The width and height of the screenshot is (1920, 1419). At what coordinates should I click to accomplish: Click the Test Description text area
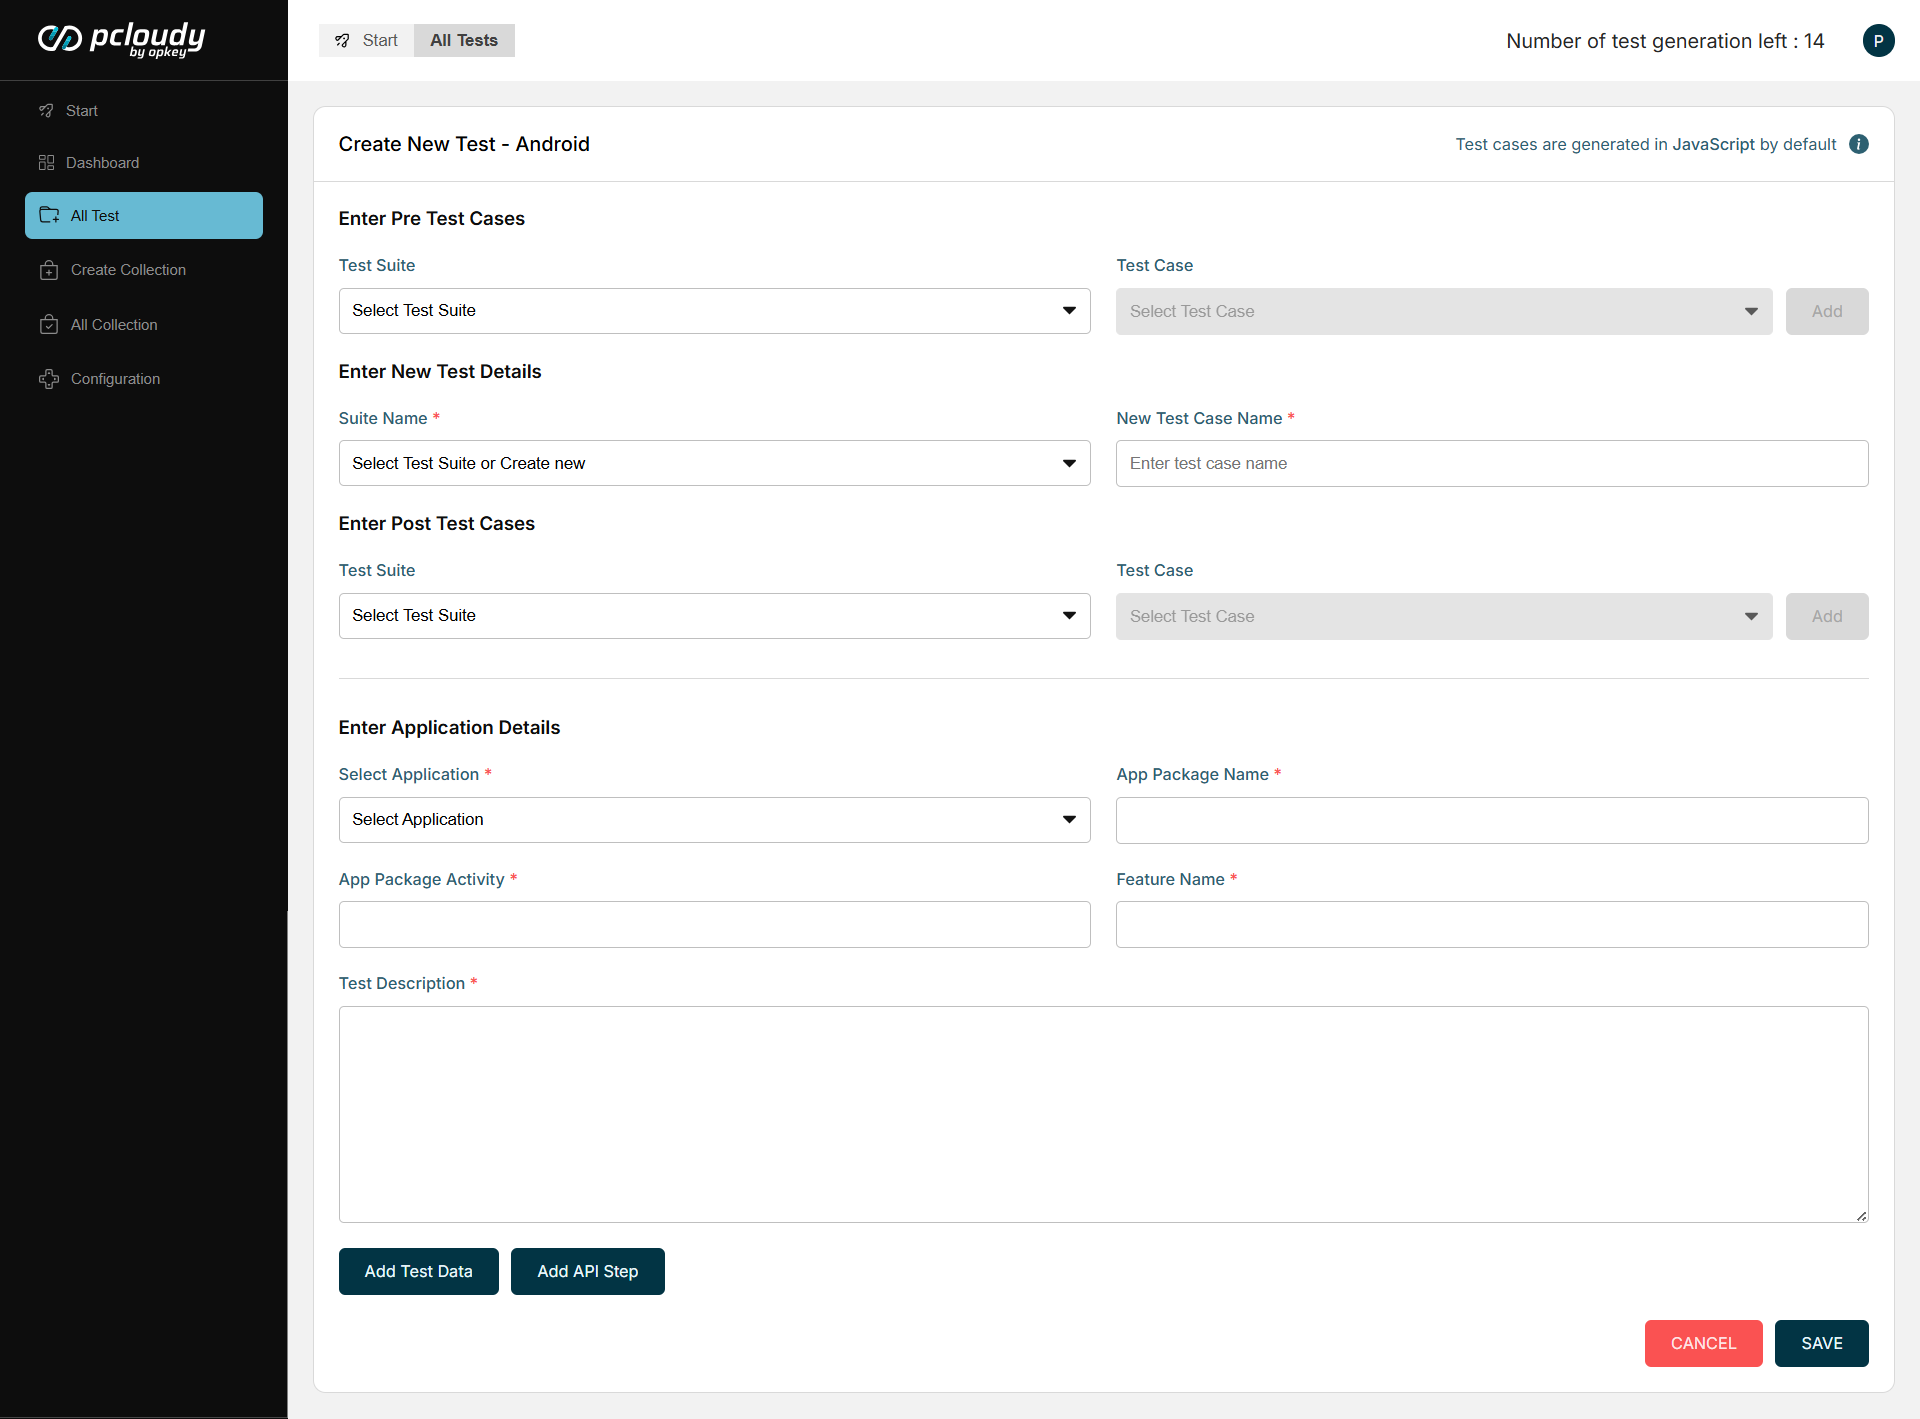click(1103, 1114)
